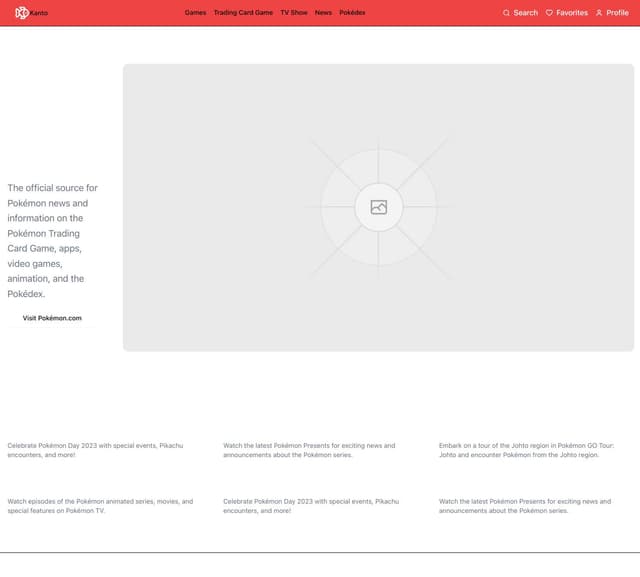Open the Games menu item
The image size is (640, 577).
tap(195, 13)
